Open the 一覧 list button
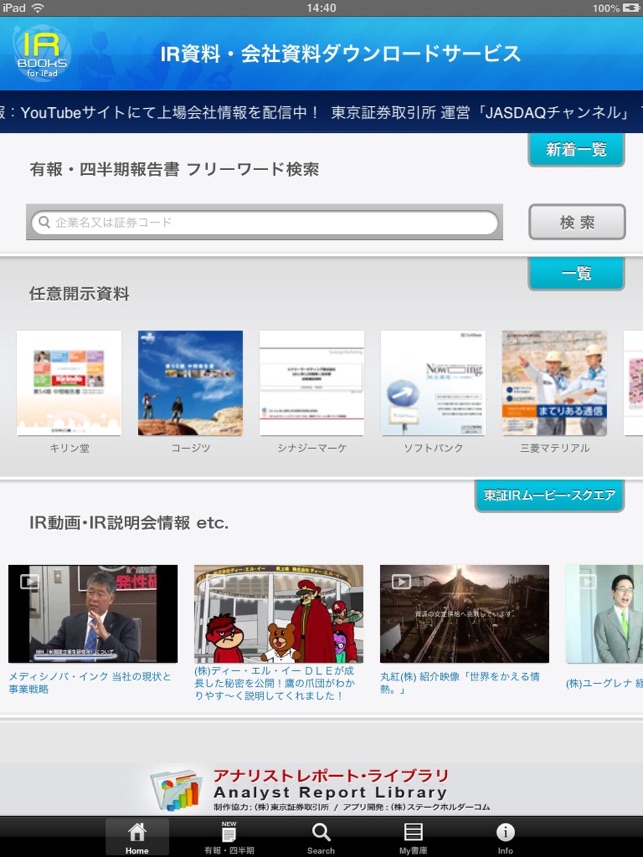The width and height of the screenshot is (643, 857). [576, 273]
